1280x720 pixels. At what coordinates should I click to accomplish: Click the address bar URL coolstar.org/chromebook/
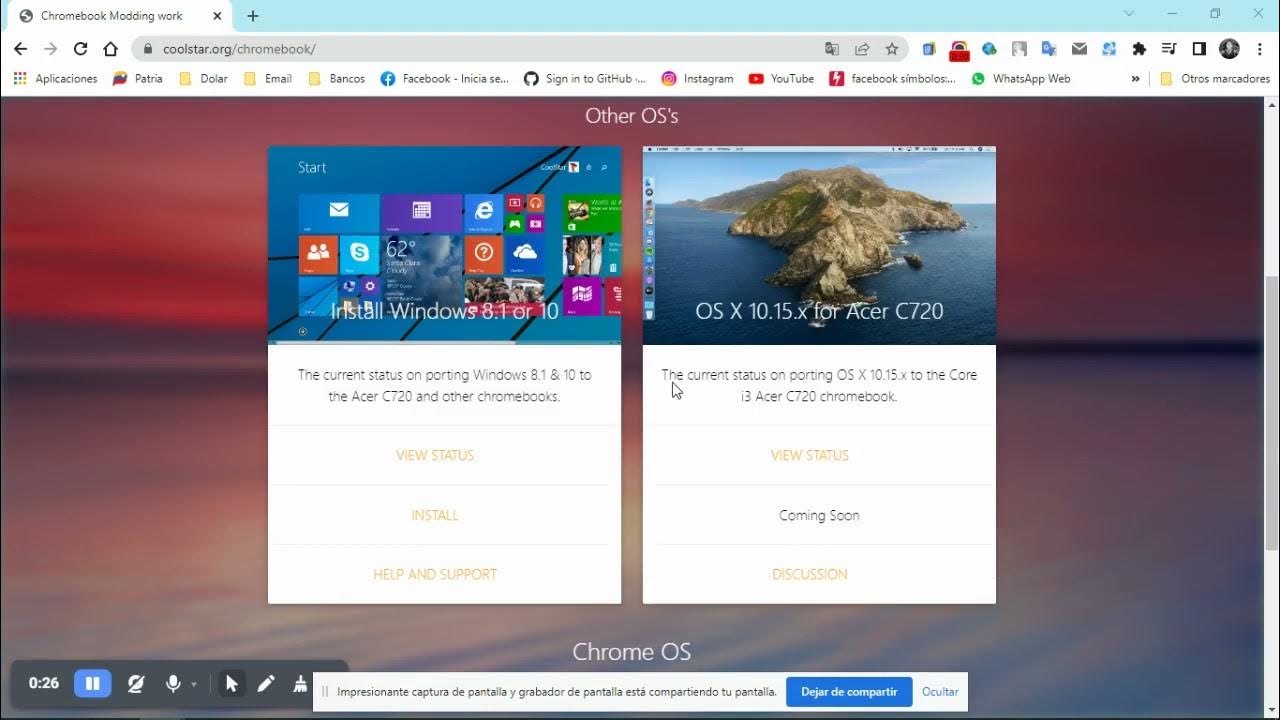coord(239,48)
